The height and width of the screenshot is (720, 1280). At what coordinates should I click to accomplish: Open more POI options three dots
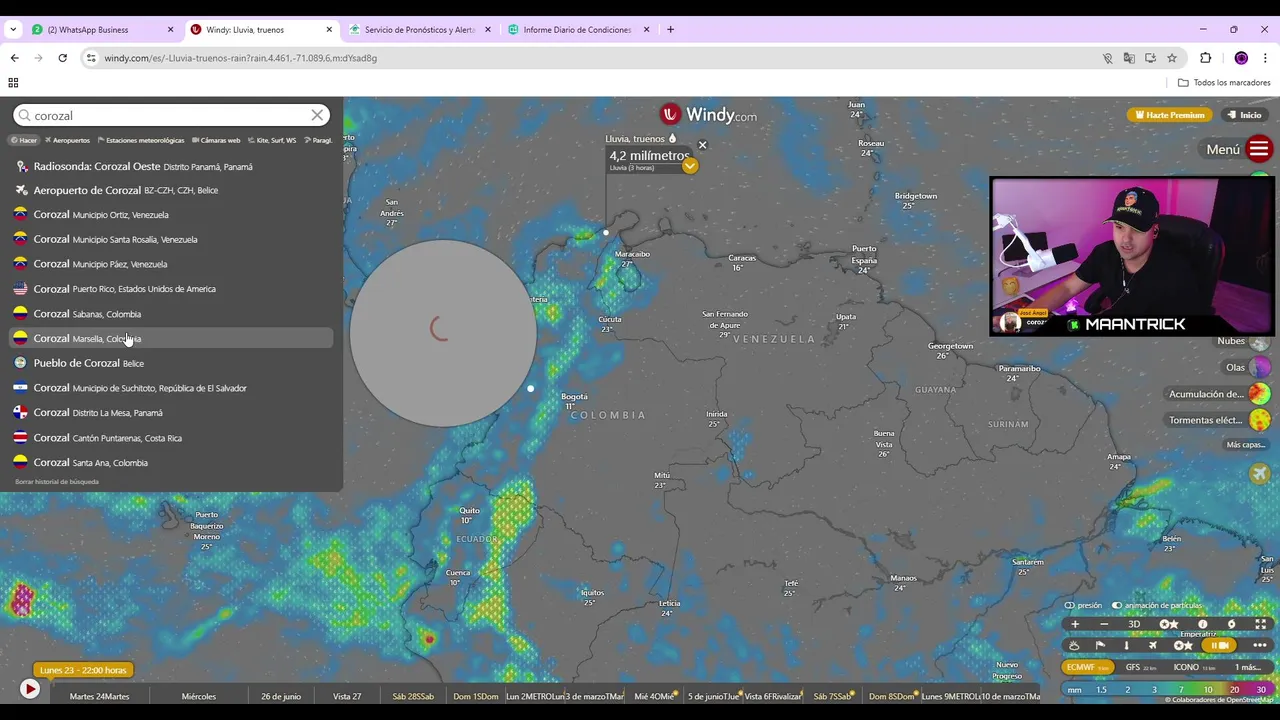(1259, 645)
